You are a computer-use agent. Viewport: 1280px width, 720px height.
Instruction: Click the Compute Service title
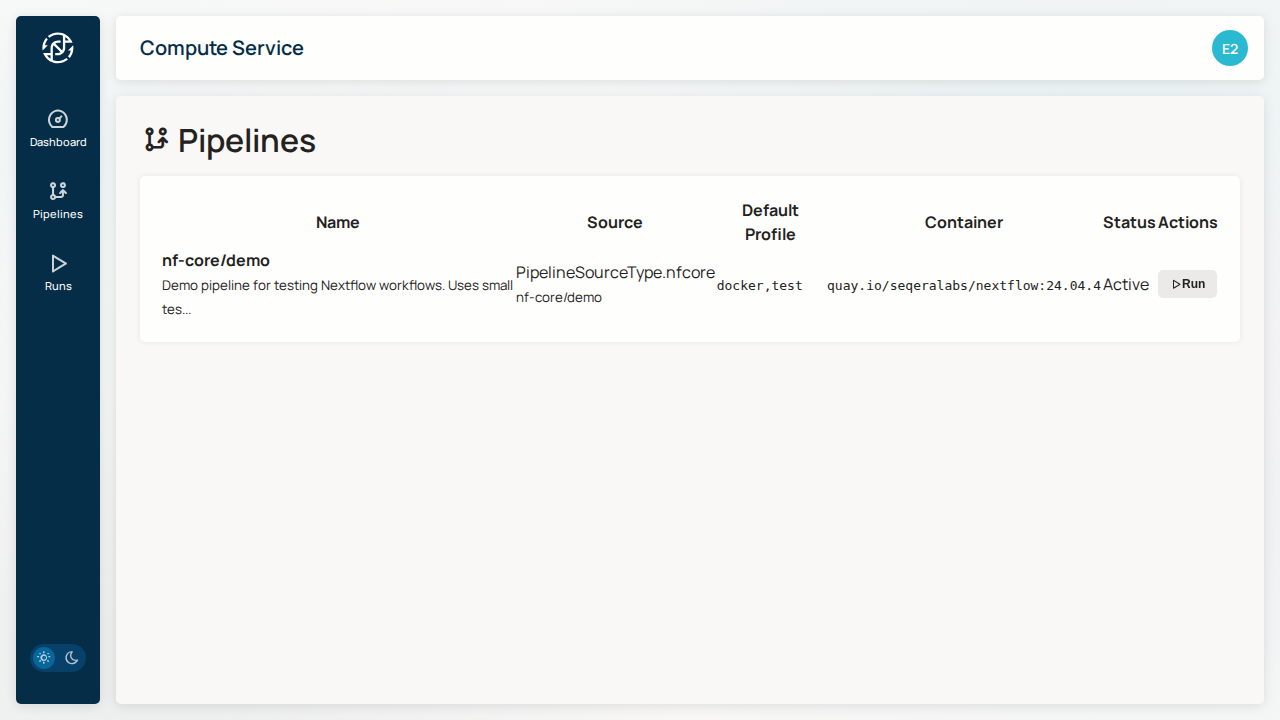222,48
